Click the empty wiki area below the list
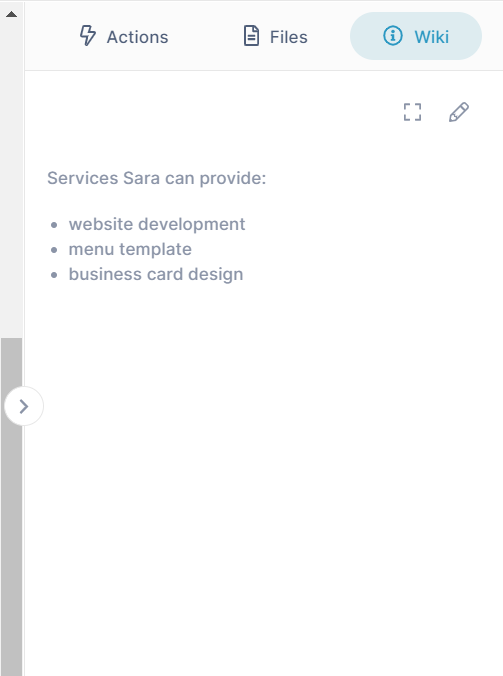The height and width of the screenshot is (676, 503). 264,474
